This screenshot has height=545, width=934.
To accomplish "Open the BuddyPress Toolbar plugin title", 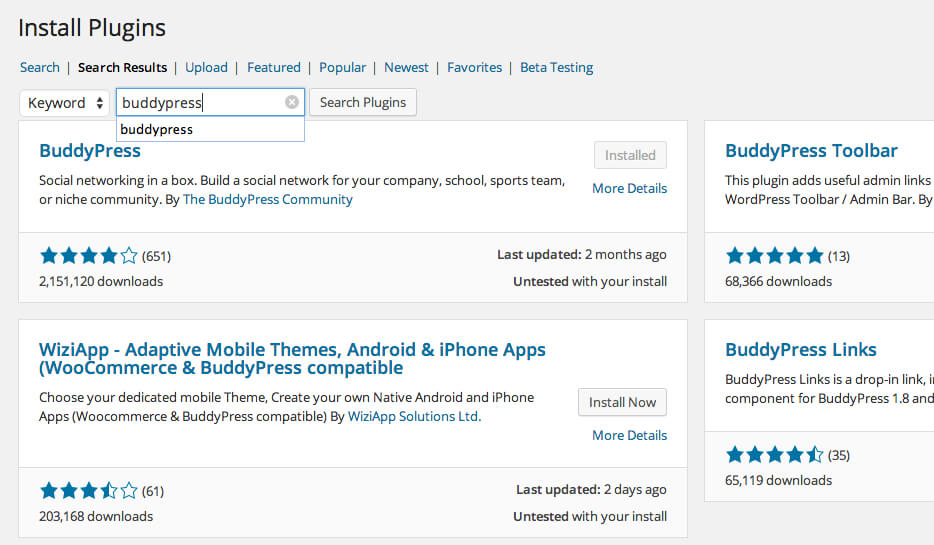I will pos(811,151).
